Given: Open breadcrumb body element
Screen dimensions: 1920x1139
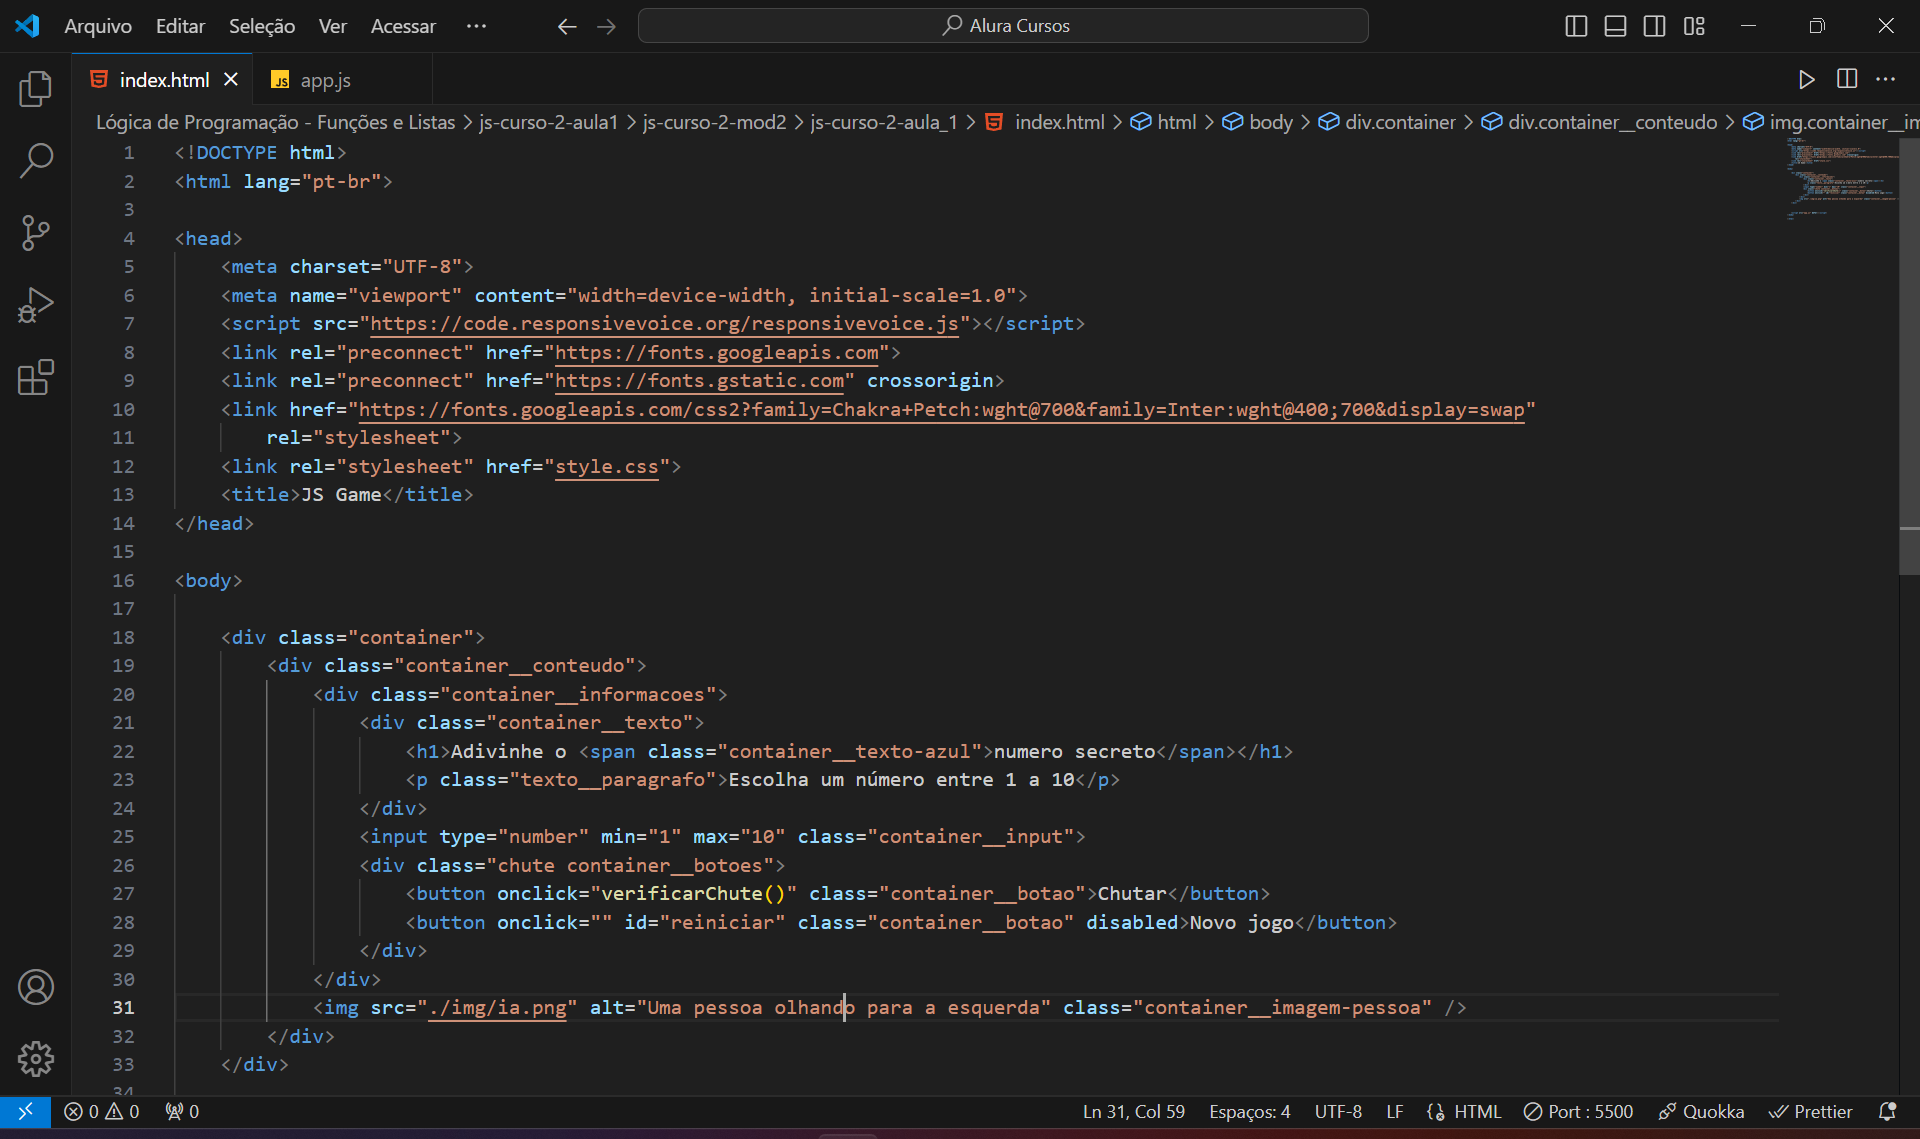Looking at the screenshot, I should coord(1258,122).
